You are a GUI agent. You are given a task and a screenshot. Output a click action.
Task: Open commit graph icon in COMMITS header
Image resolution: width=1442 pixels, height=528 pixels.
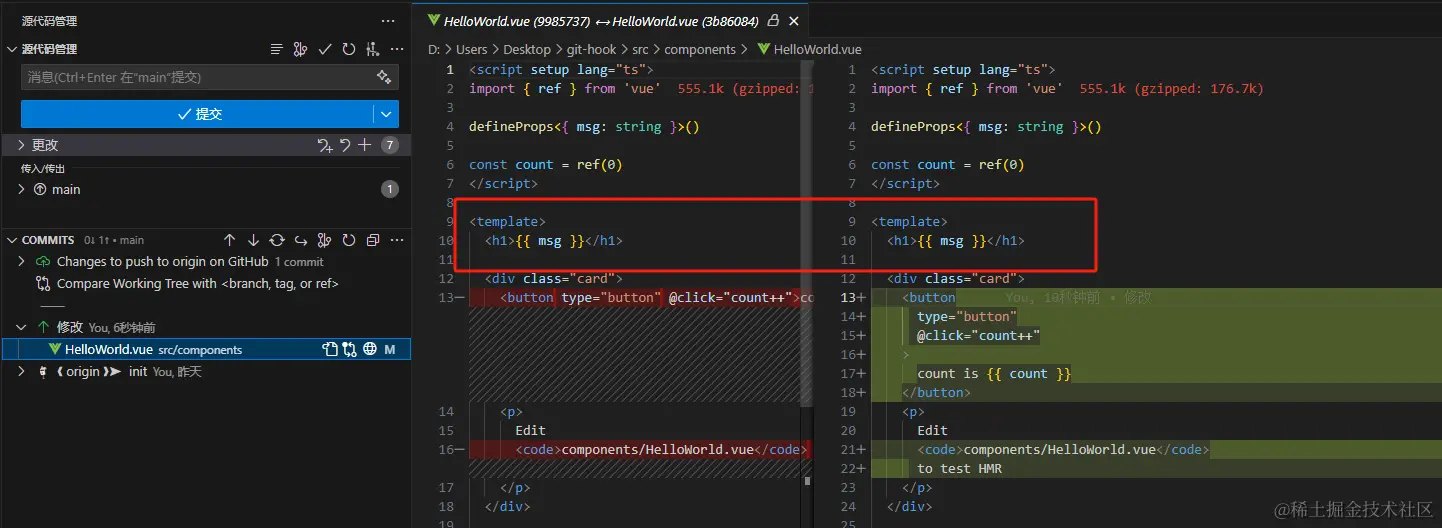324,240
